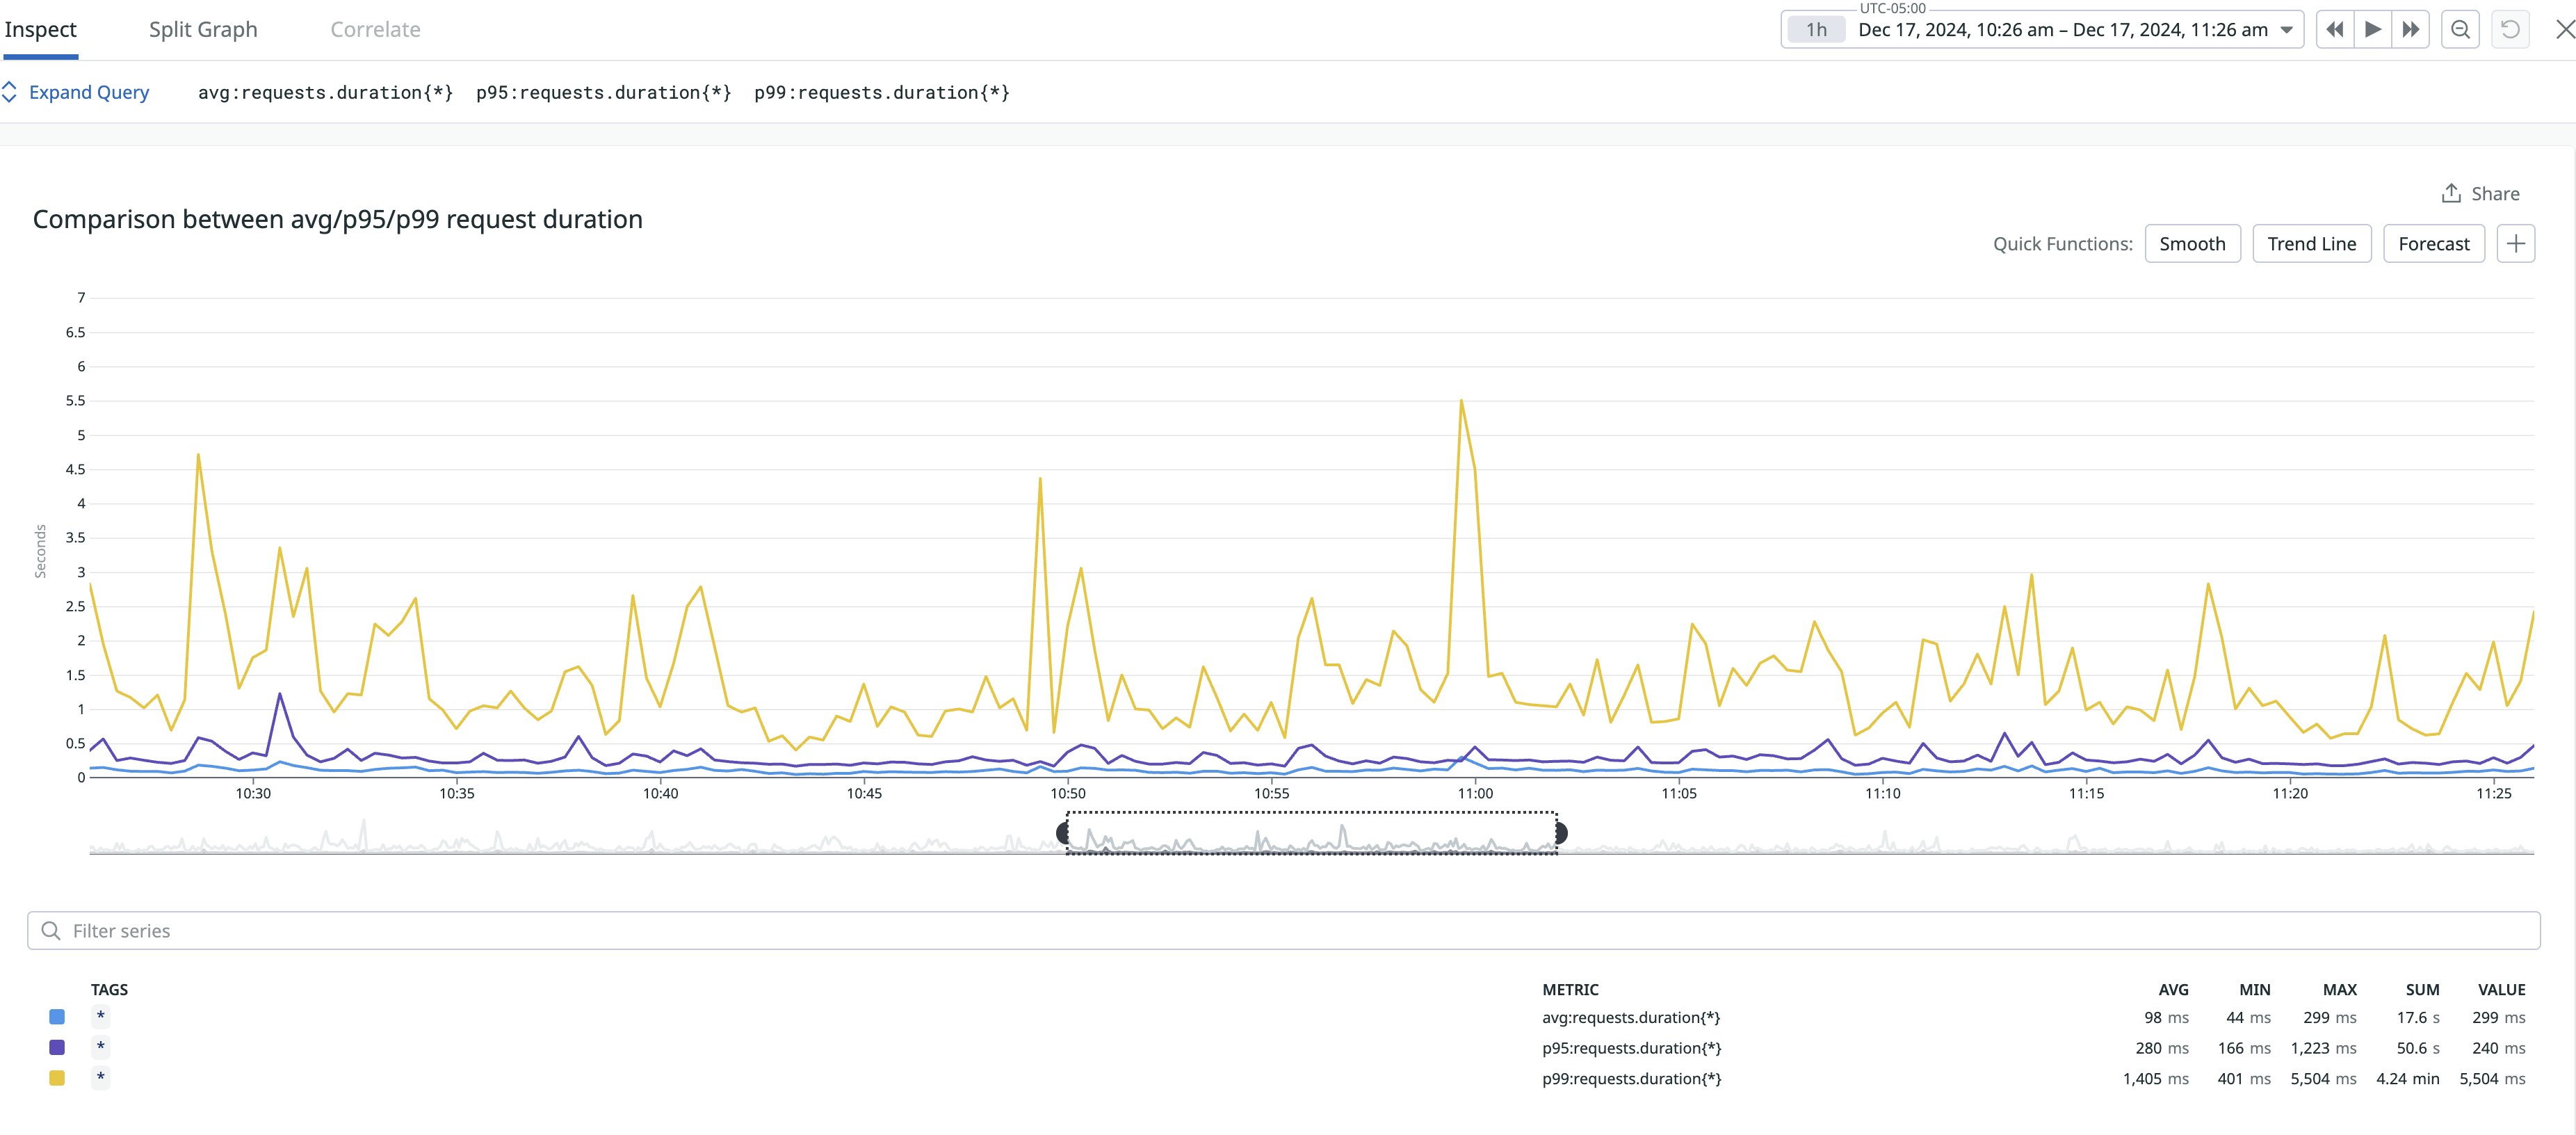Viewport: 2576px width, 1135px height.
Task: Apply the Smooth quick function
Action: (x=2192, y=244)
